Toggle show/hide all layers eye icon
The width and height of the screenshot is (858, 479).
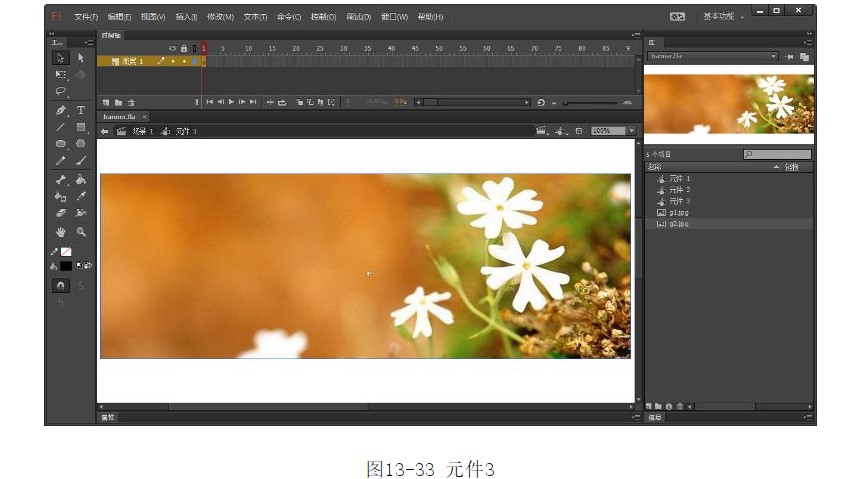coord(172,48)
